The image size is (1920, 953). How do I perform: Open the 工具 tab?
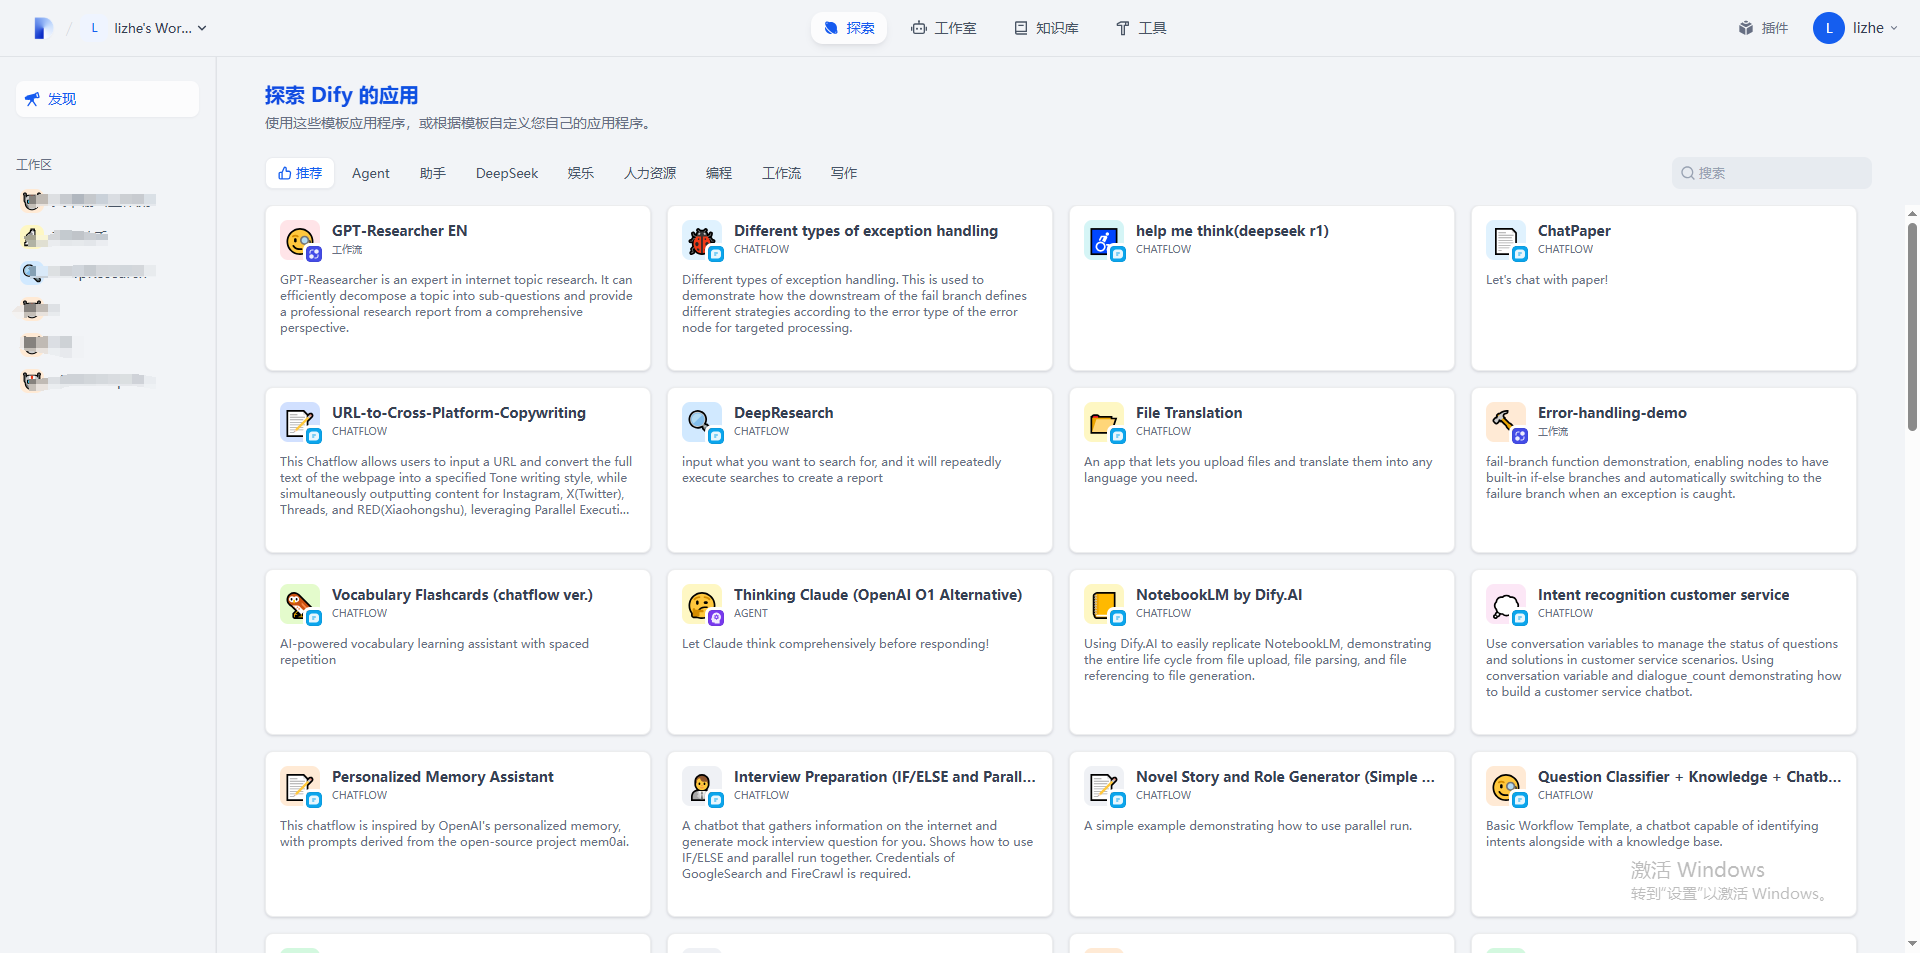click(1141, 28)
